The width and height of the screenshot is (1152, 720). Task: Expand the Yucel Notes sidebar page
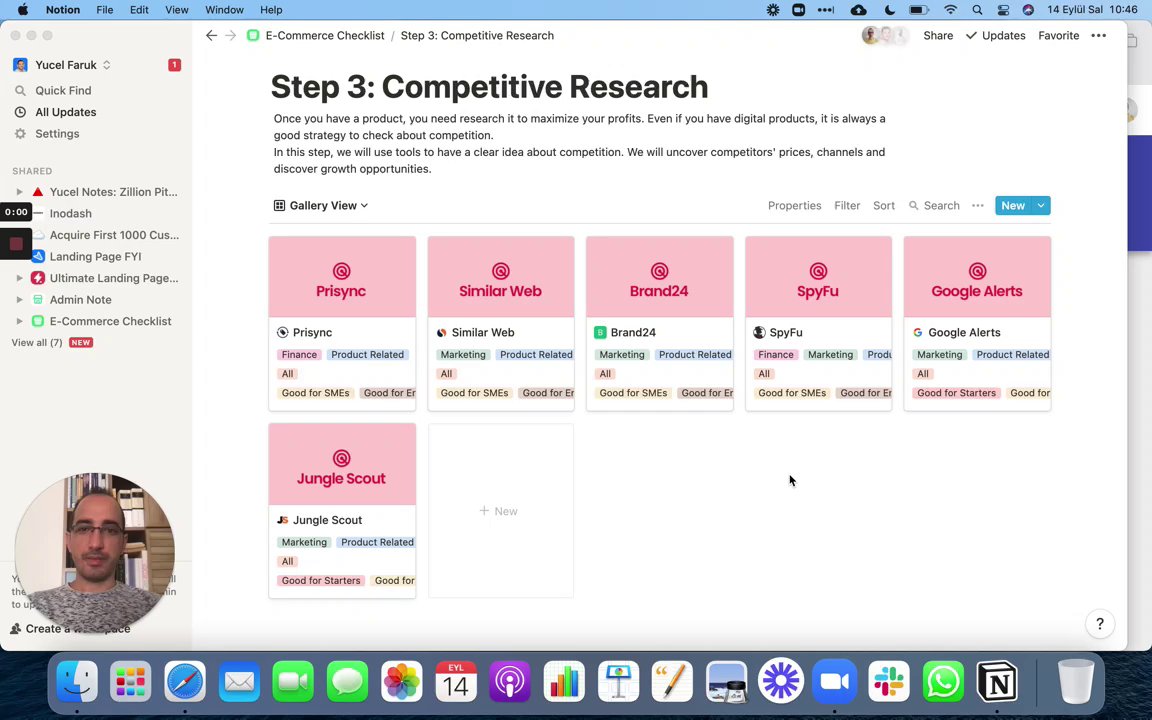tap(20, 192)
